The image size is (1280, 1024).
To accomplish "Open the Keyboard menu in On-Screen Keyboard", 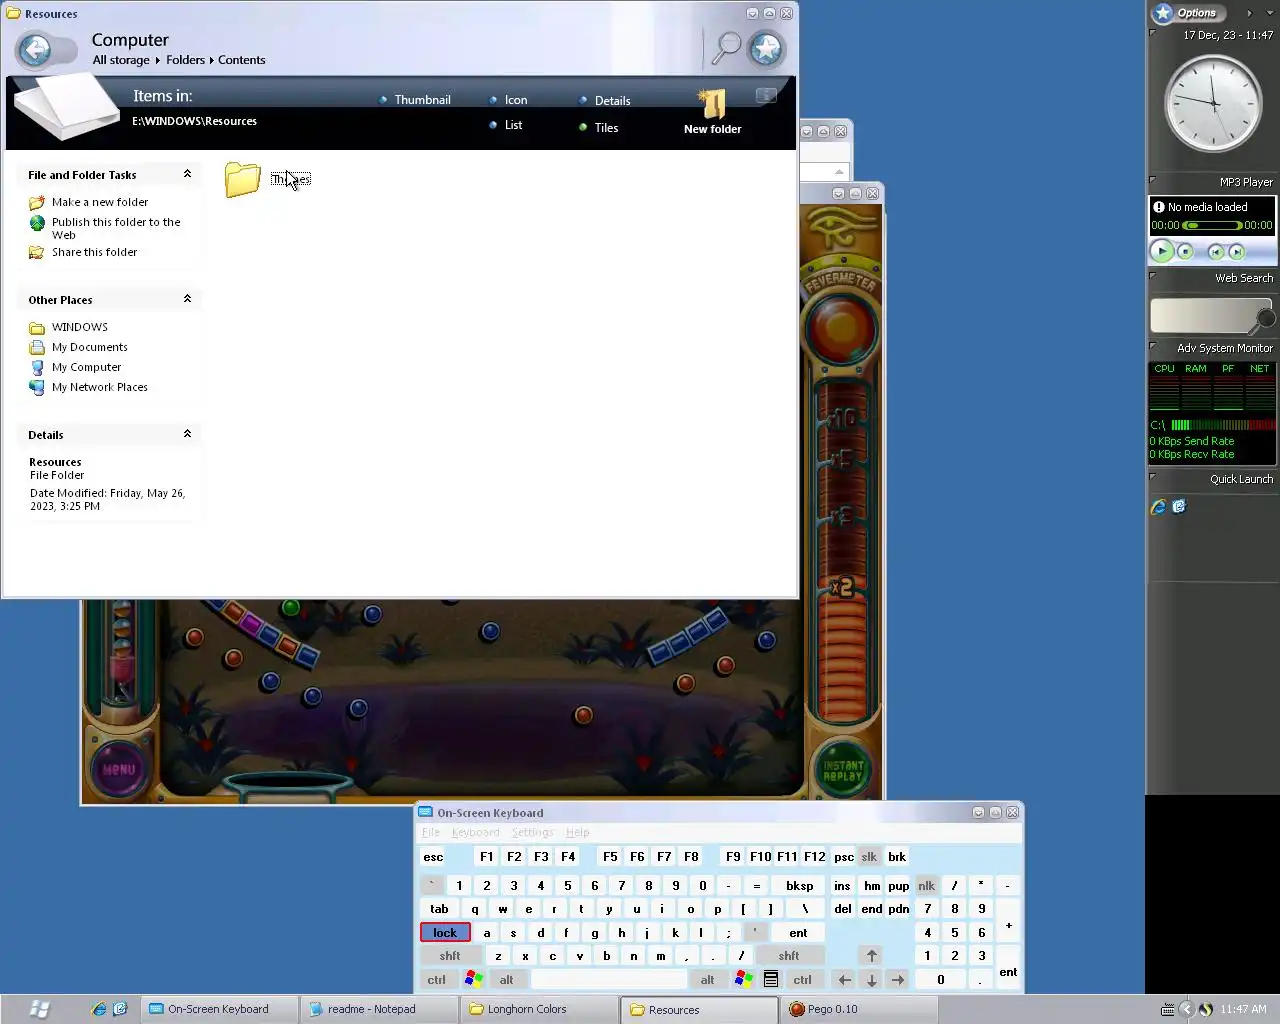I will pos(475,832).
